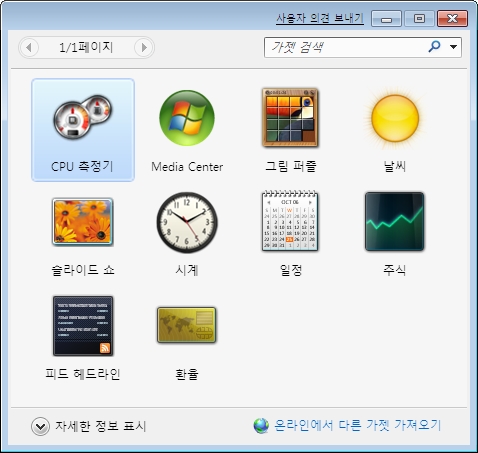Go to the next gadget page
The image size is (478, 453).
pos(144,48)
